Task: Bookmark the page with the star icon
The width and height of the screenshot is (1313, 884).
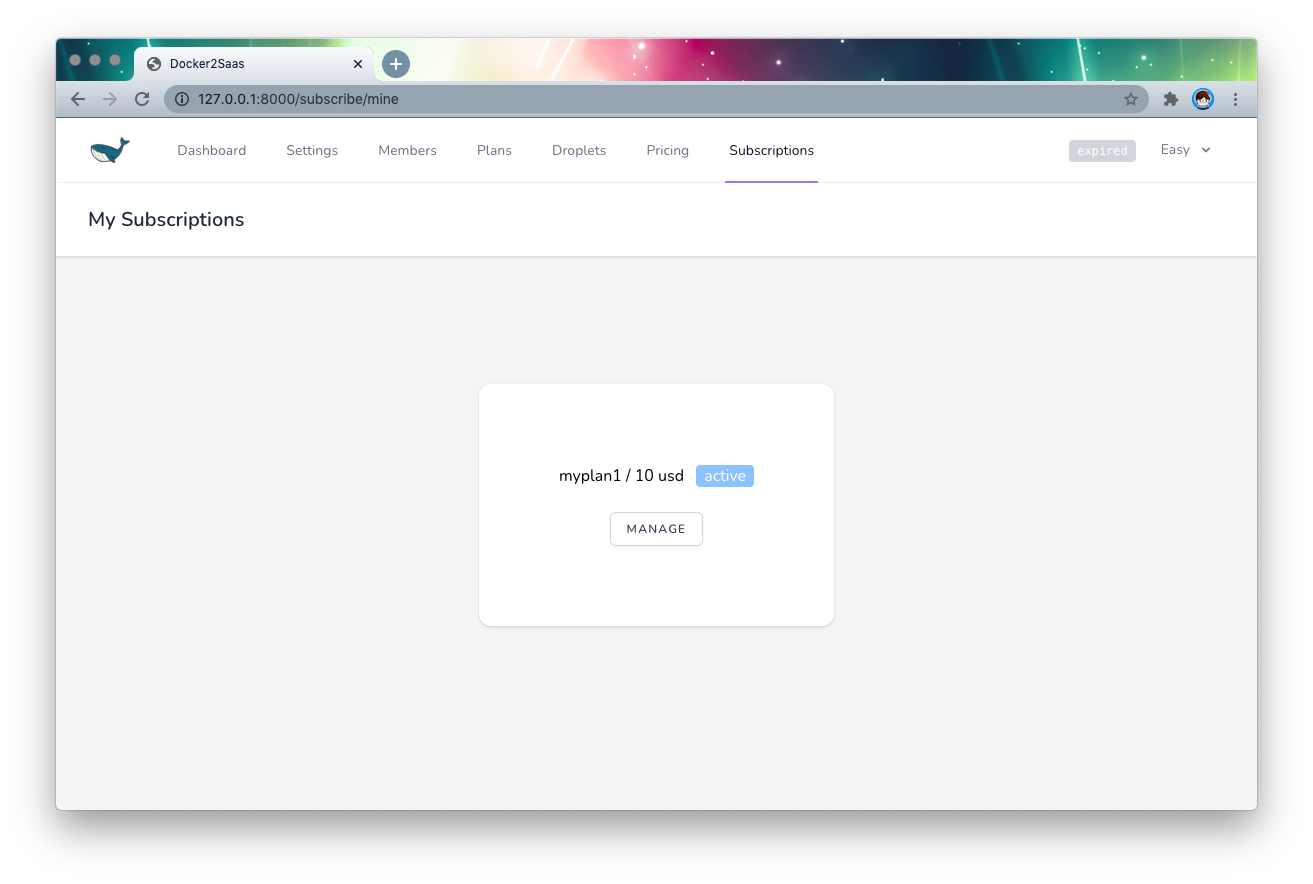Action: pos(1131,99)
